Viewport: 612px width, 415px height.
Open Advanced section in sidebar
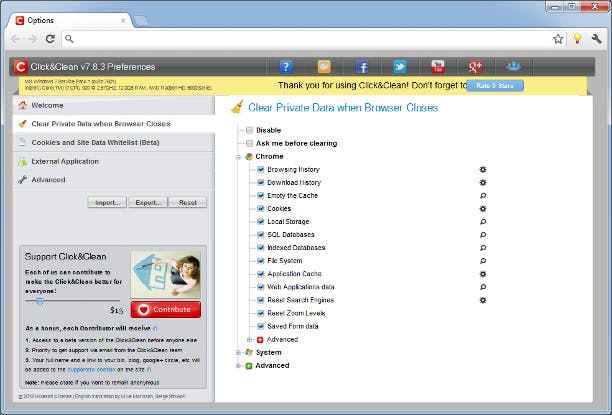click(114, 180)
